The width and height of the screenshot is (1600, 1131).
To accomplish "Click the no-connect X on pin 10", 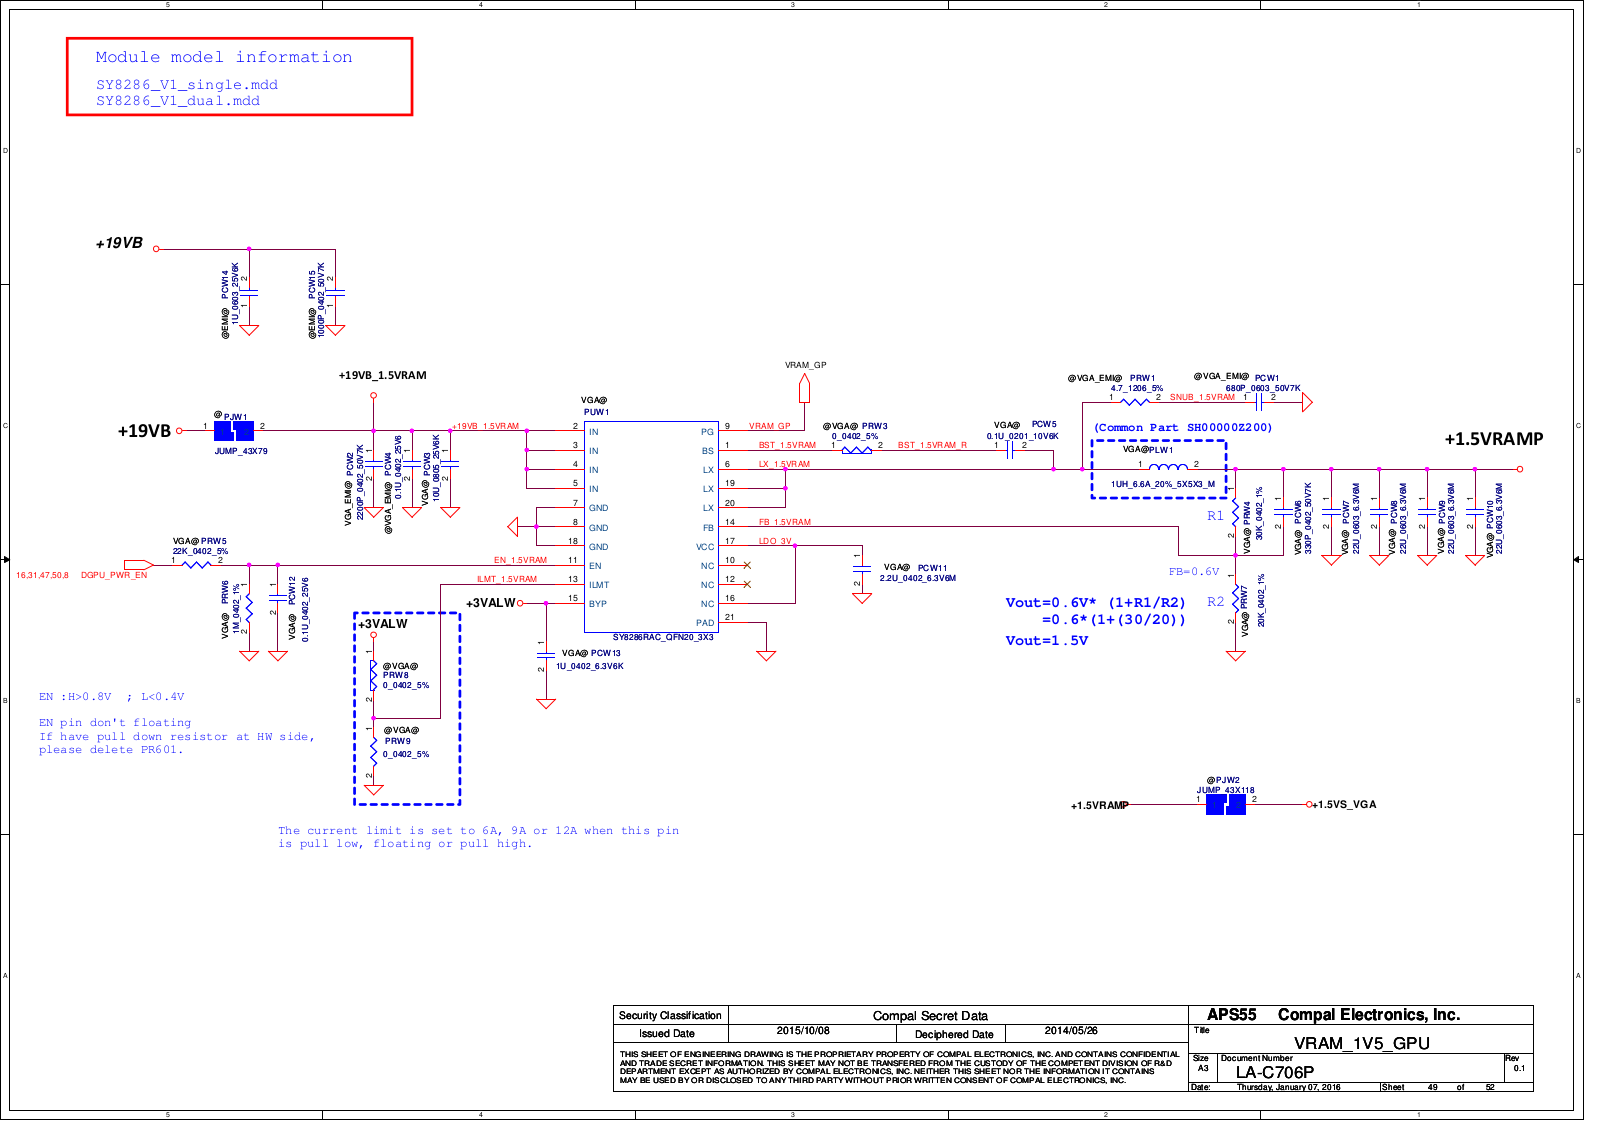I will 747,566.
